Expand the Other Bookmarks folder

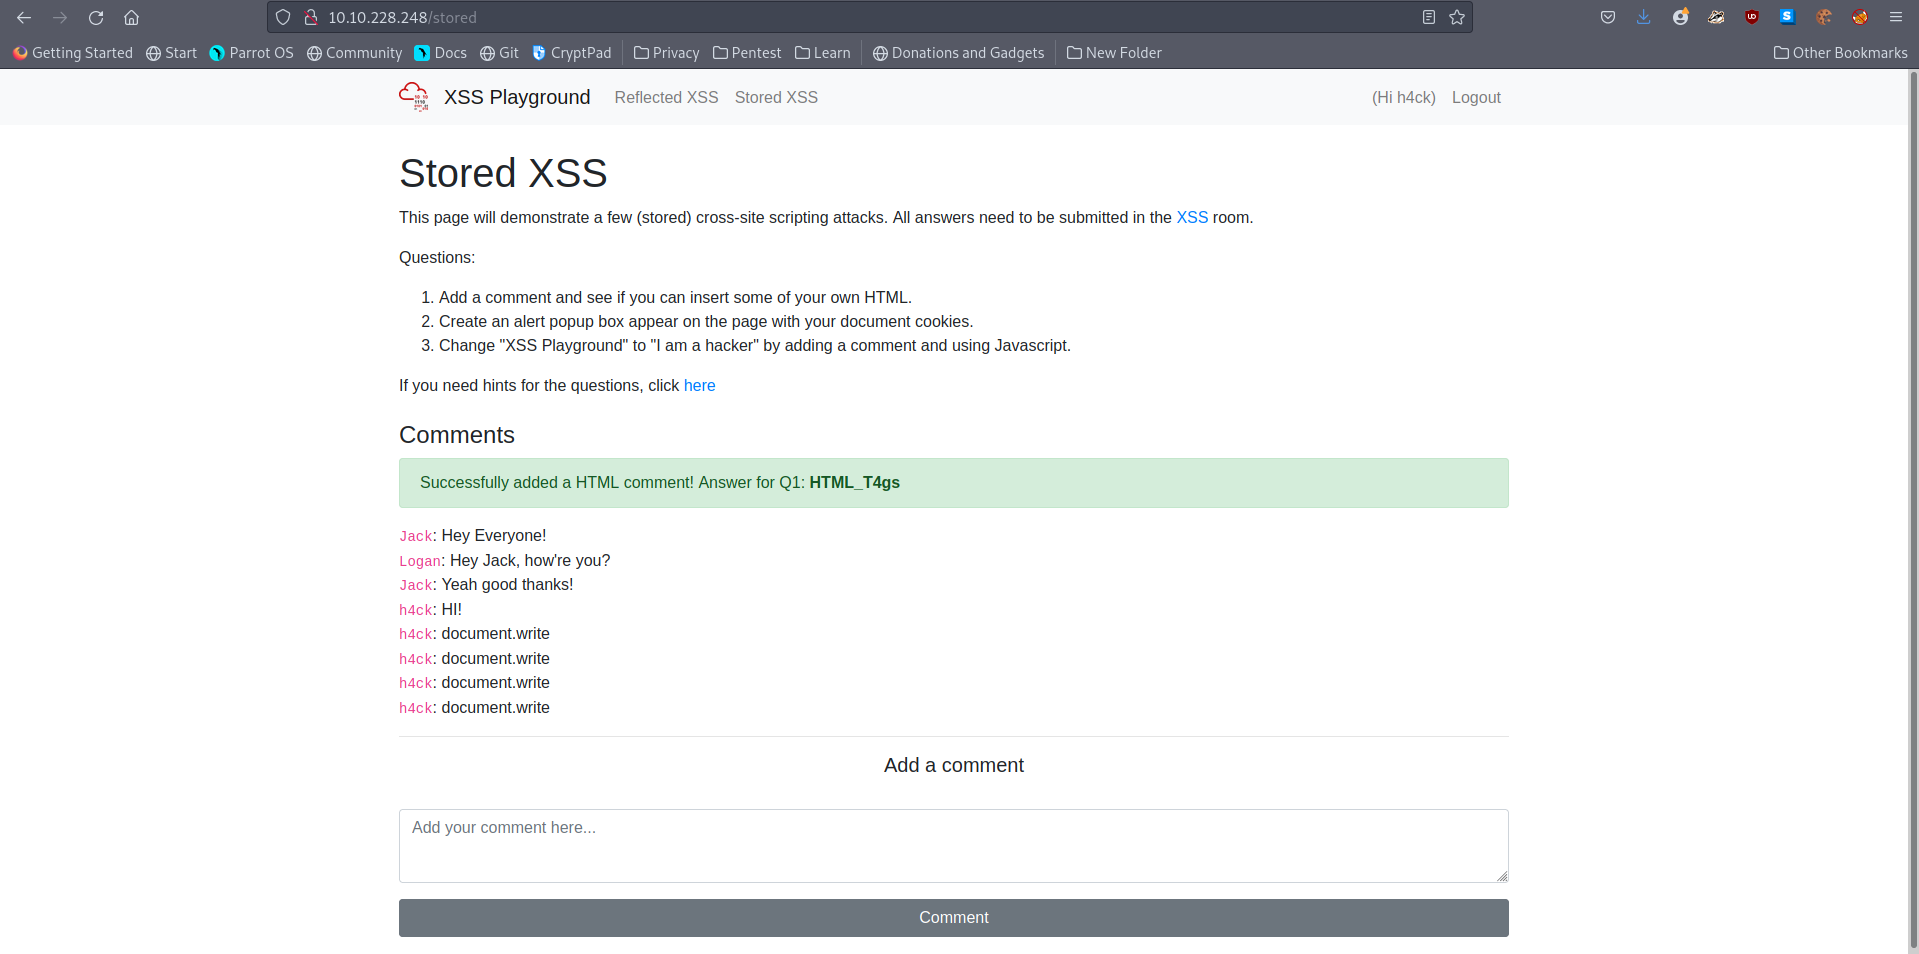(x=1840, y=53)
